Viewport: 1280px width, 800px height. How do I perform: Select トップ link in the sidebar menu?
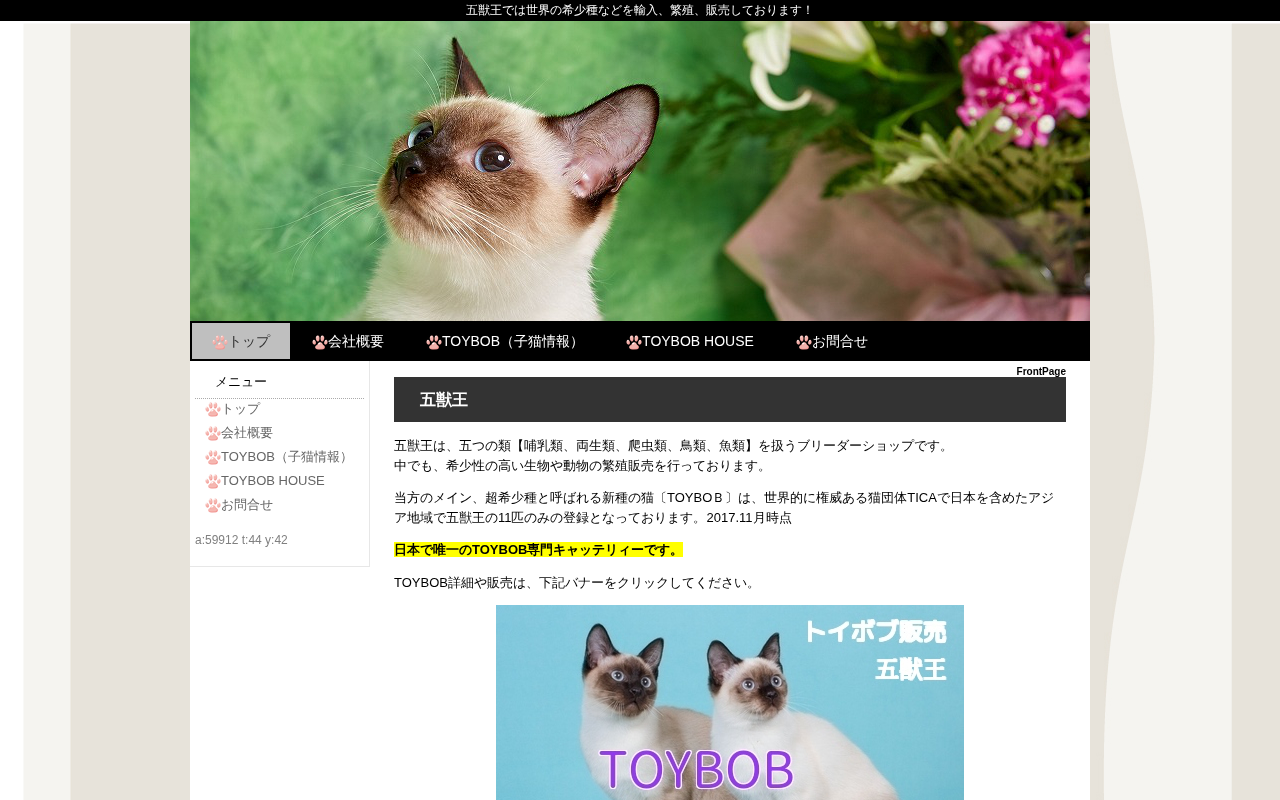click(240, 409)
